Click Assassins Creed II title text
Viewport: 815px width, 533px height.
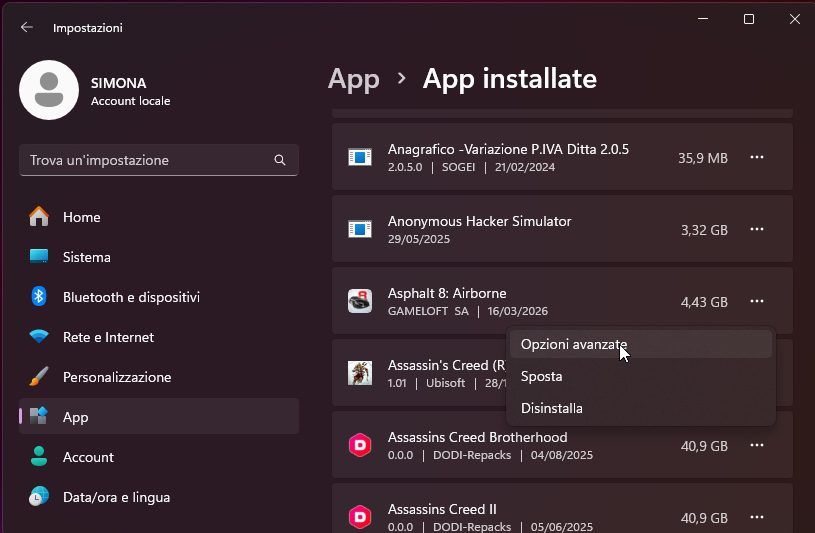pos(442,509)
